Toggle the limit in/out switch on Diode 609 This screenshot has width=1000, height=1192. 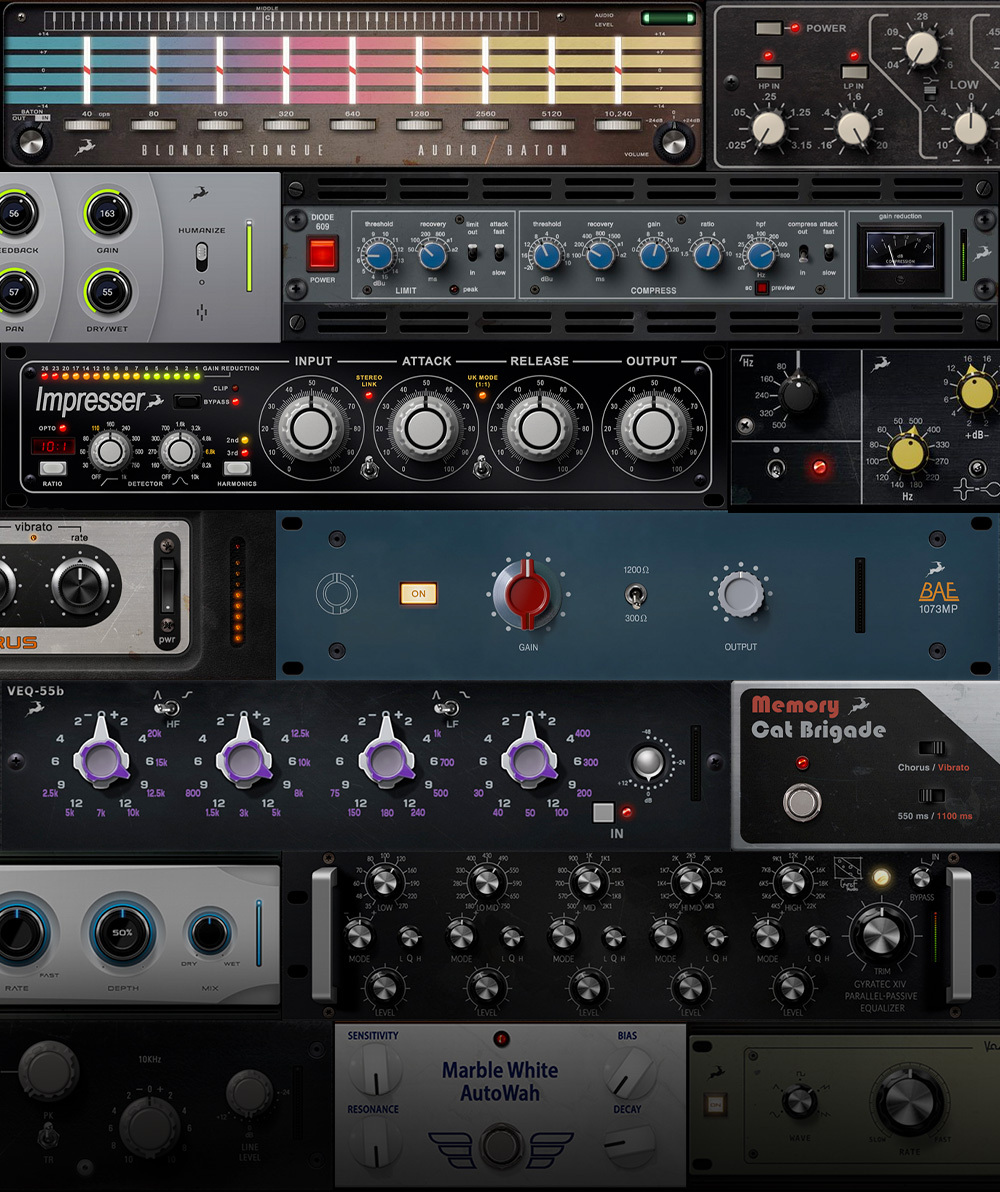tap(472, 252)
